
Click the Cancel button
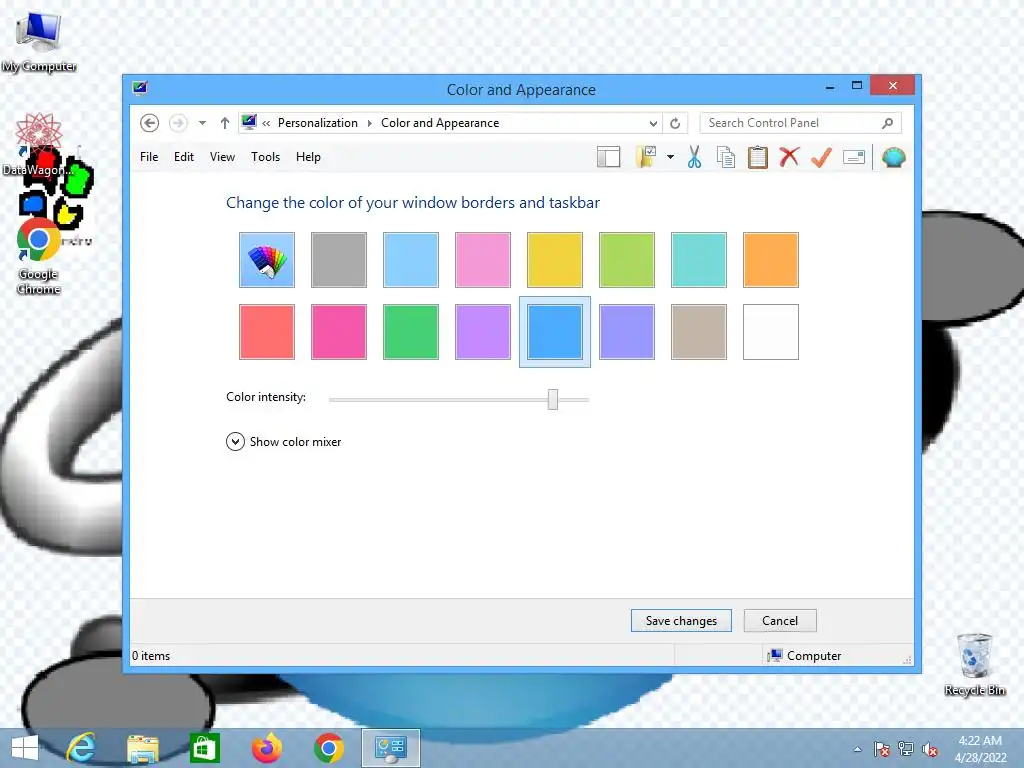pyautogui.click(x=780, y=620)
